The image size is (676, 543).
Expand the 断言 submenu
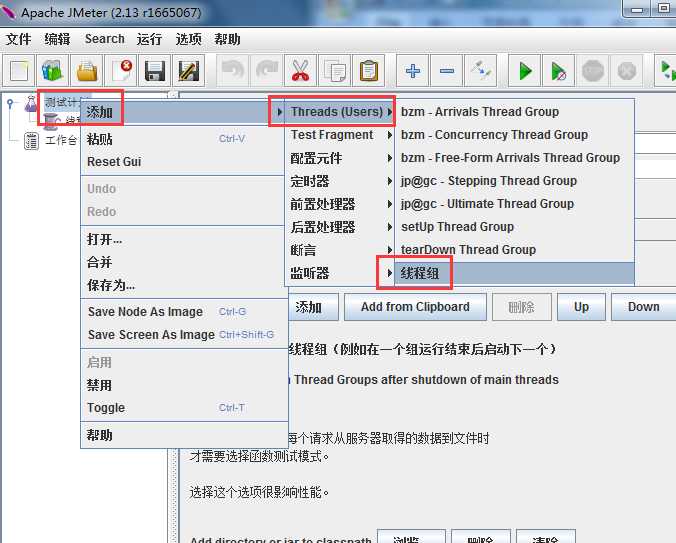340,250
